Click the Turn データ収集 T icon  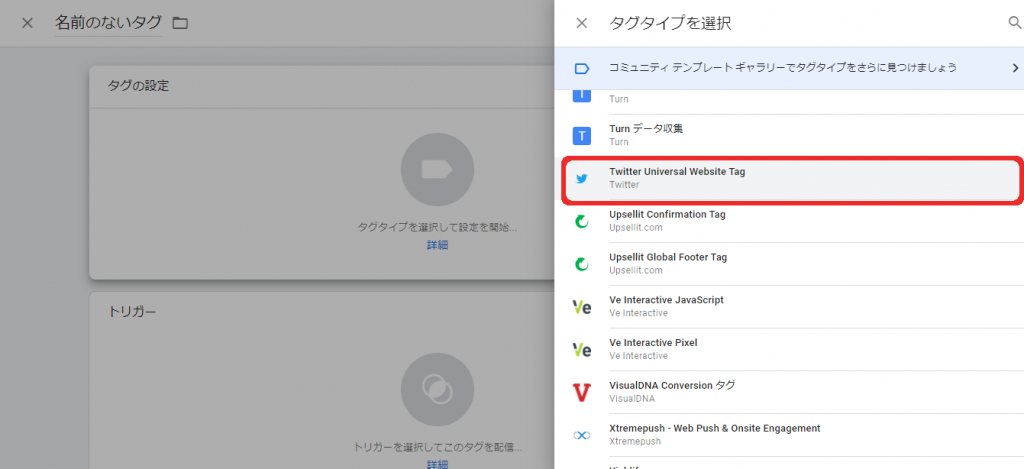click(x=581, y=136)
